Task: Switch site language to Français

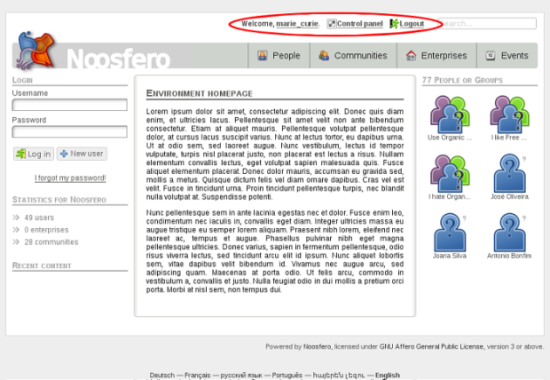Action: click(x=197, y=375)
